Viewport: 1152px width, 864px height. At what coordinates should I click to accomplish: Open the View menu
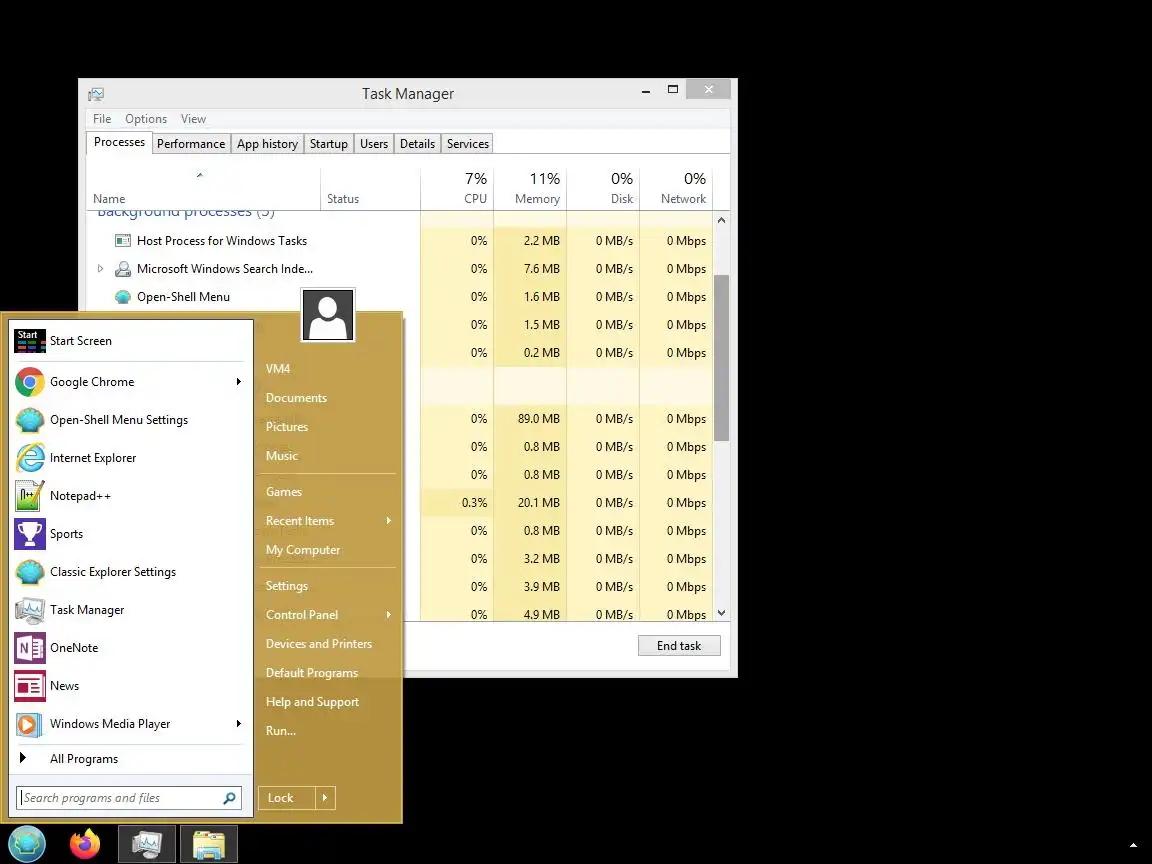pyautogui.click(x=193, y=119)
